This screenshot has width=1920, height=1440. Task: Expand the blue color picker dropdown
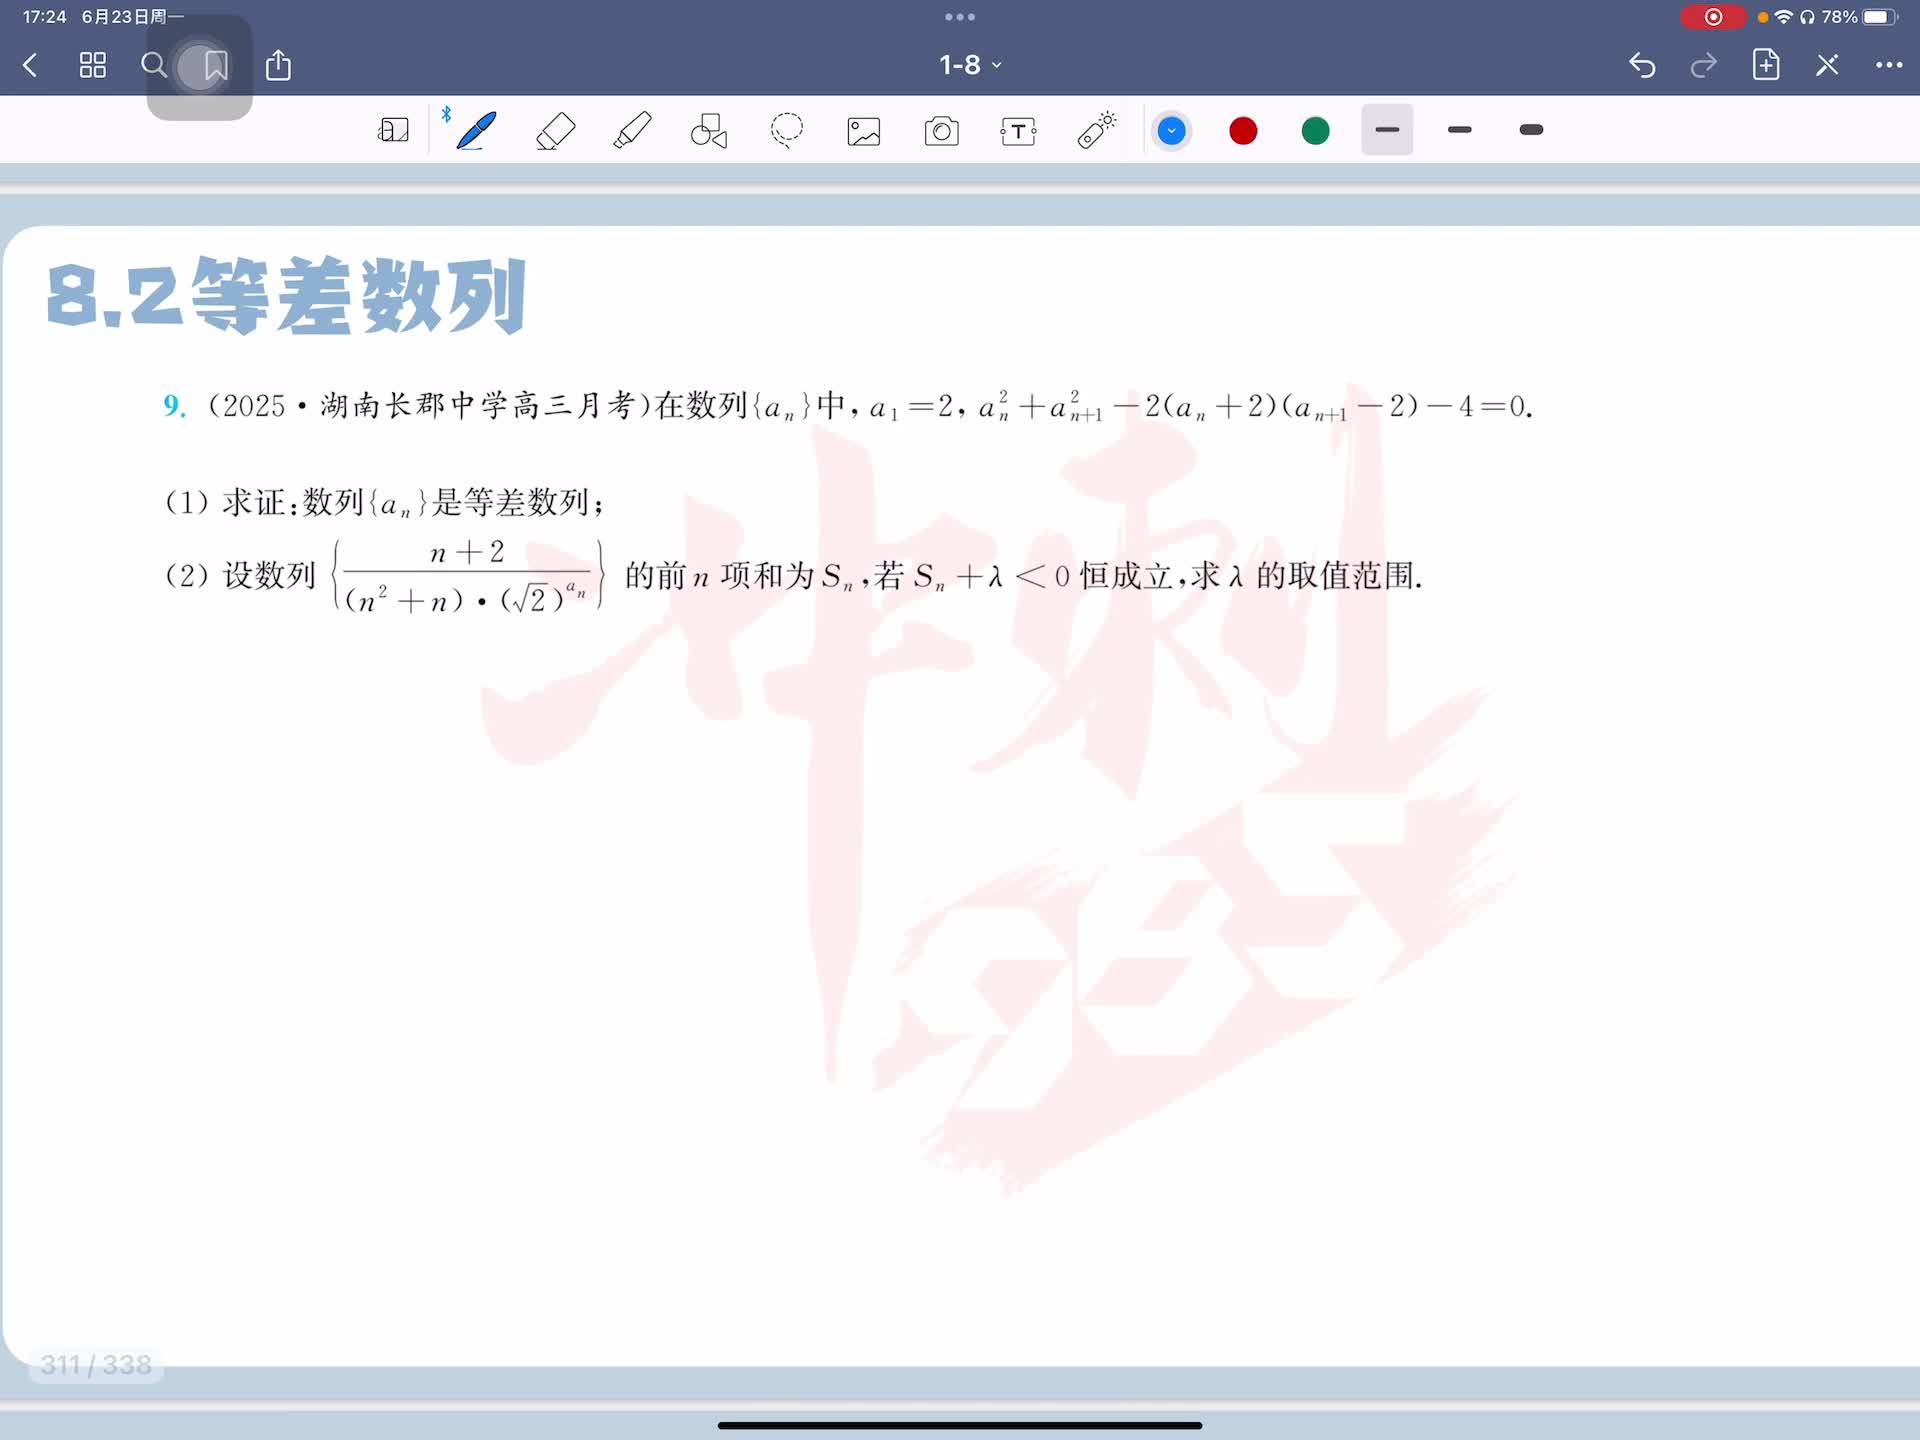click(x=1171, y=131)
